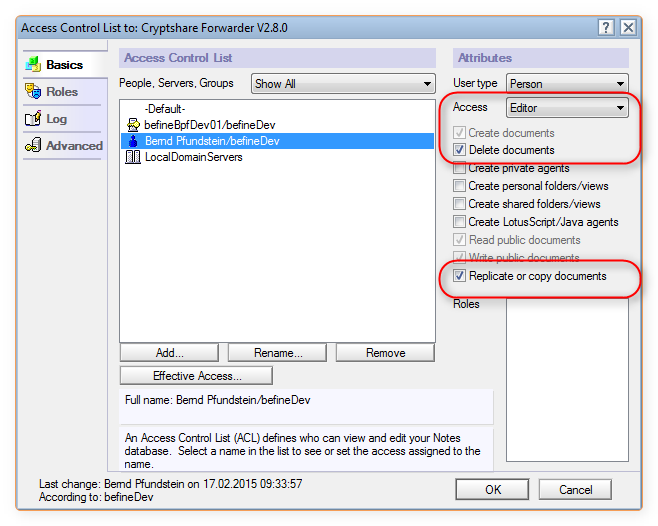Click the Cancel button
Viewport: 658px width, 526px height.
(x=575, y=489)
